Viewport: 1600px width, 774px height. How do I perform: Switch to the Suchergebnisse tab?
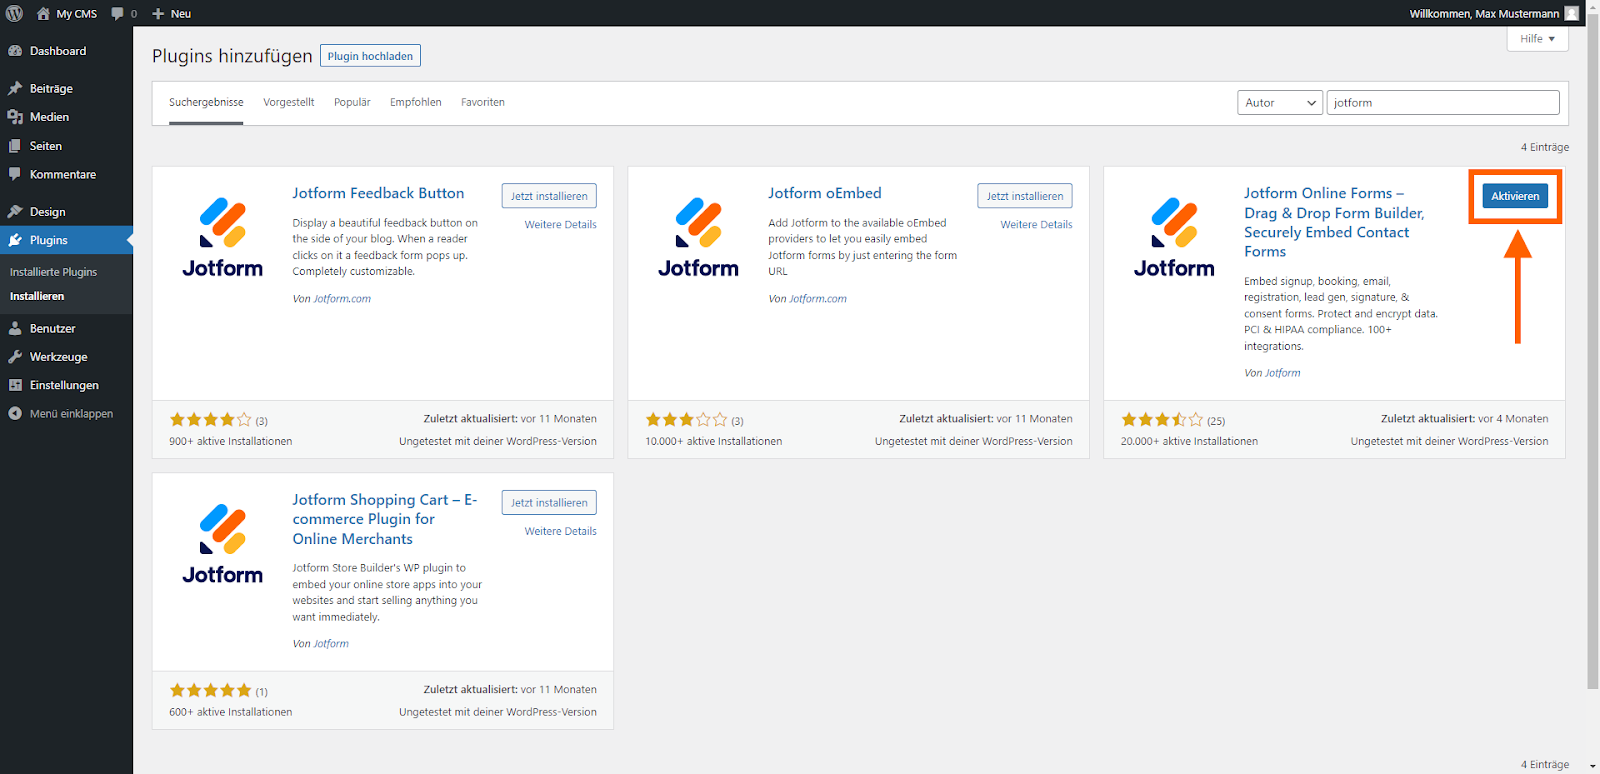206,102
